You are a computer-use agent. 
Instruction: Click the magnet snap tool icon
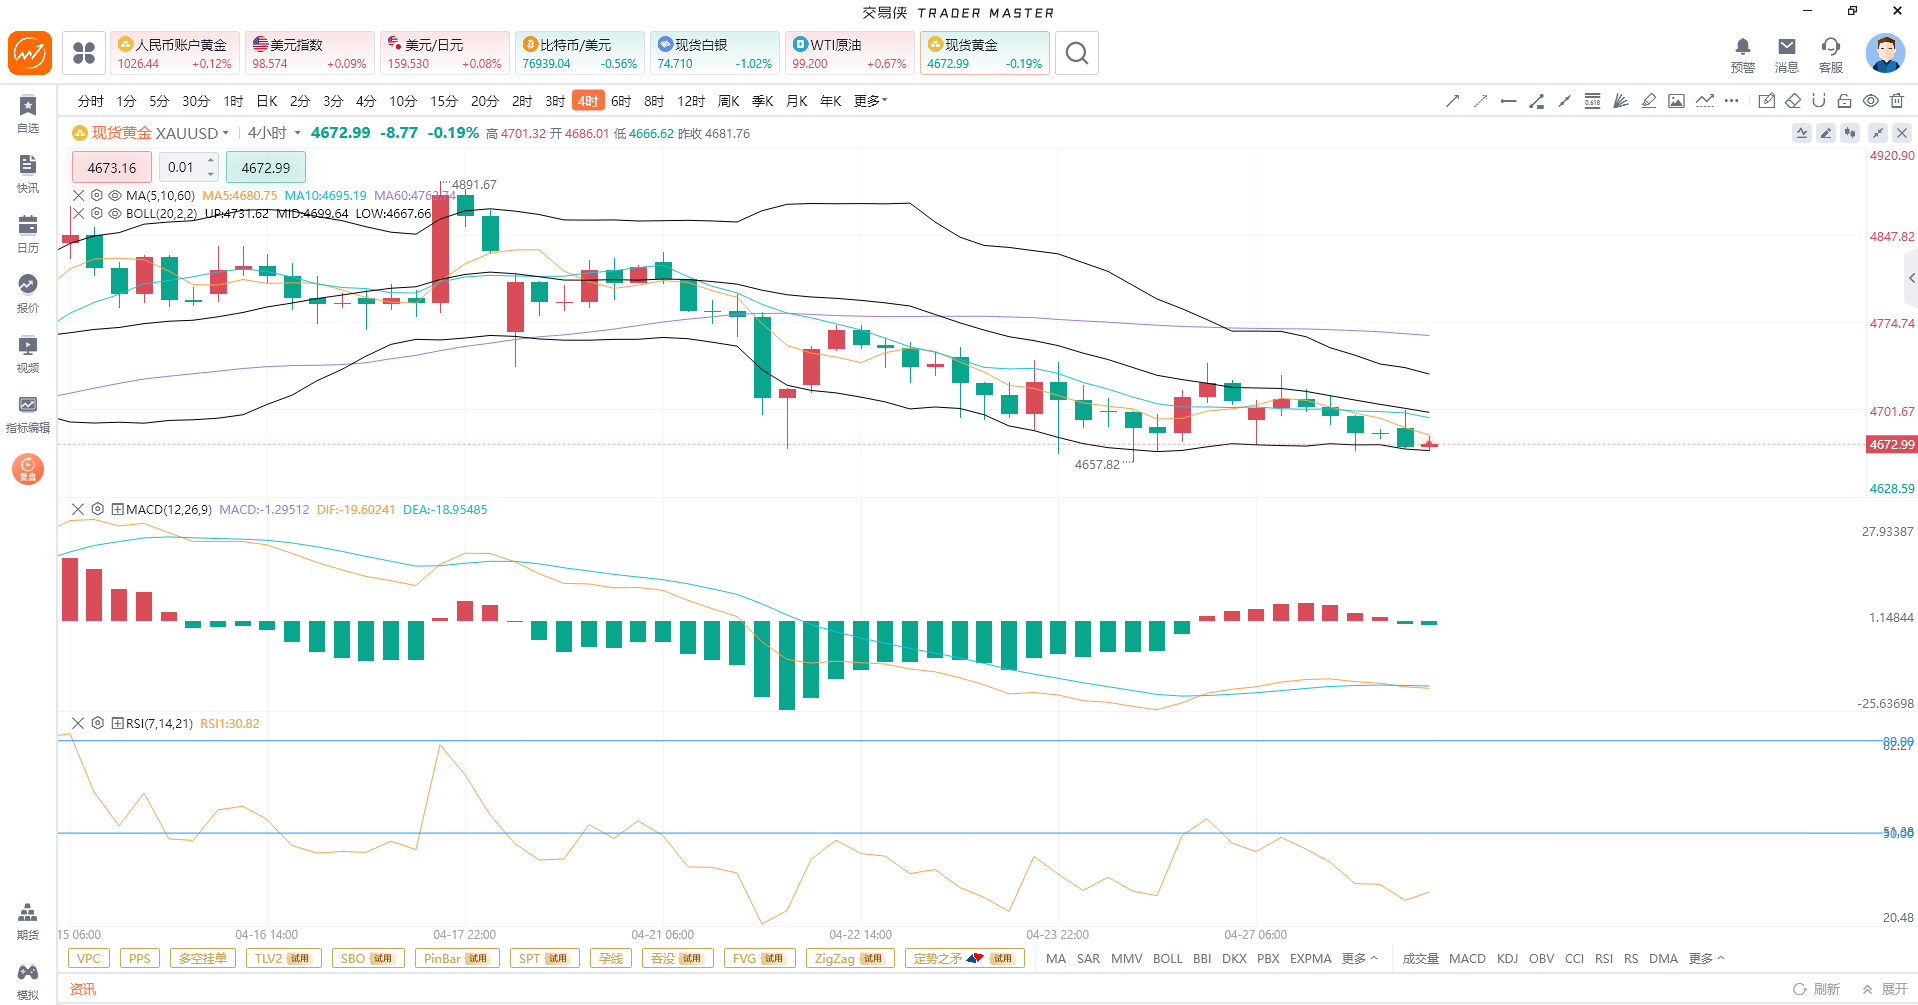[x=1819, y=101]
